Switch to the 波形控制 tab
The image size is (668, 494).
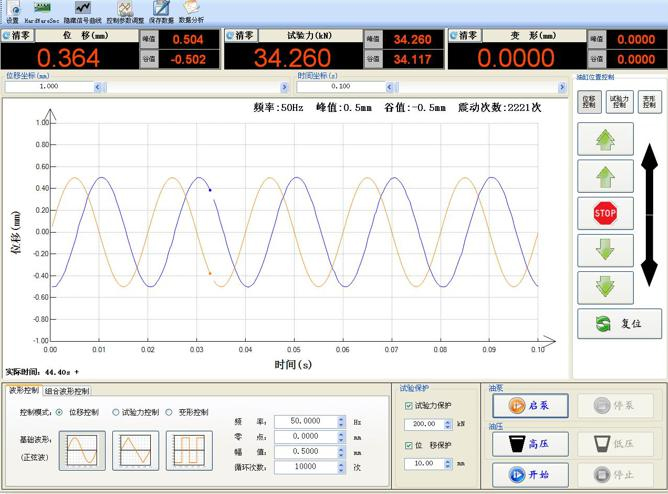click(23, 390)
